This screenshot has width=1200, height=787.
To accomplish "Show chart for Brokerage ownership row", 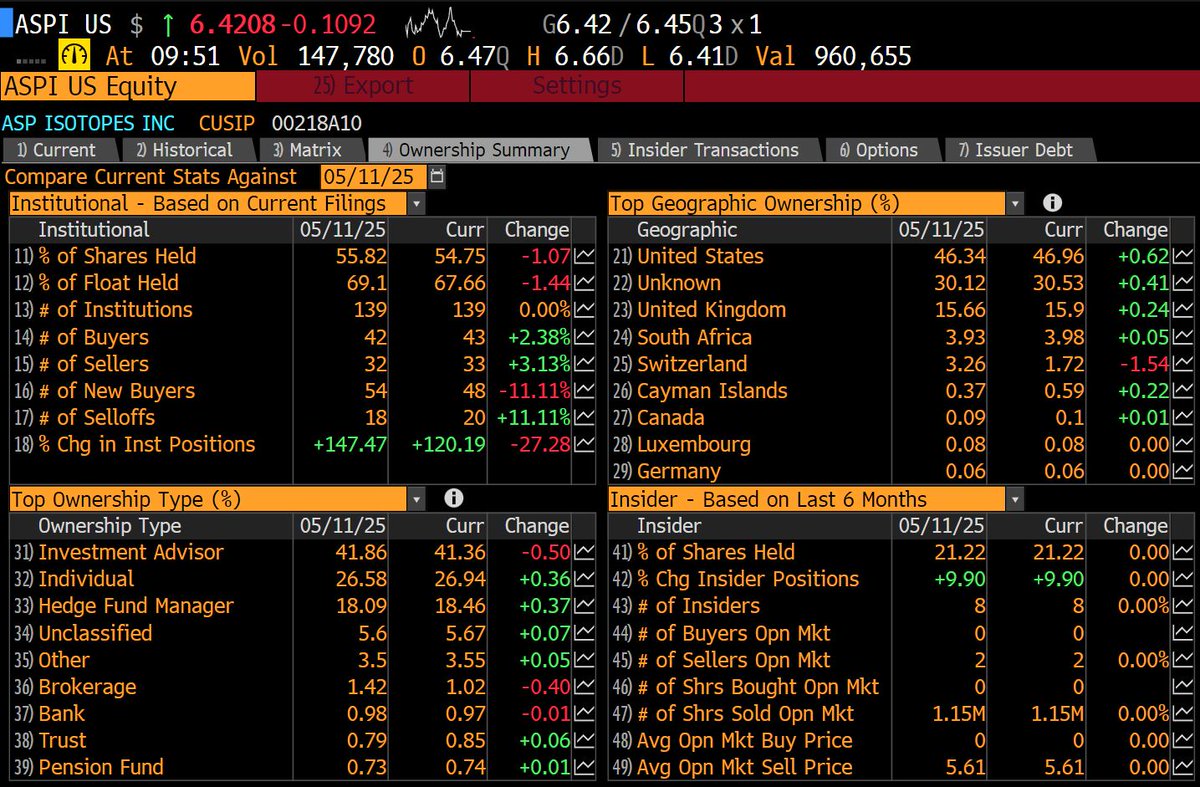I will click(x=584, y=687).
